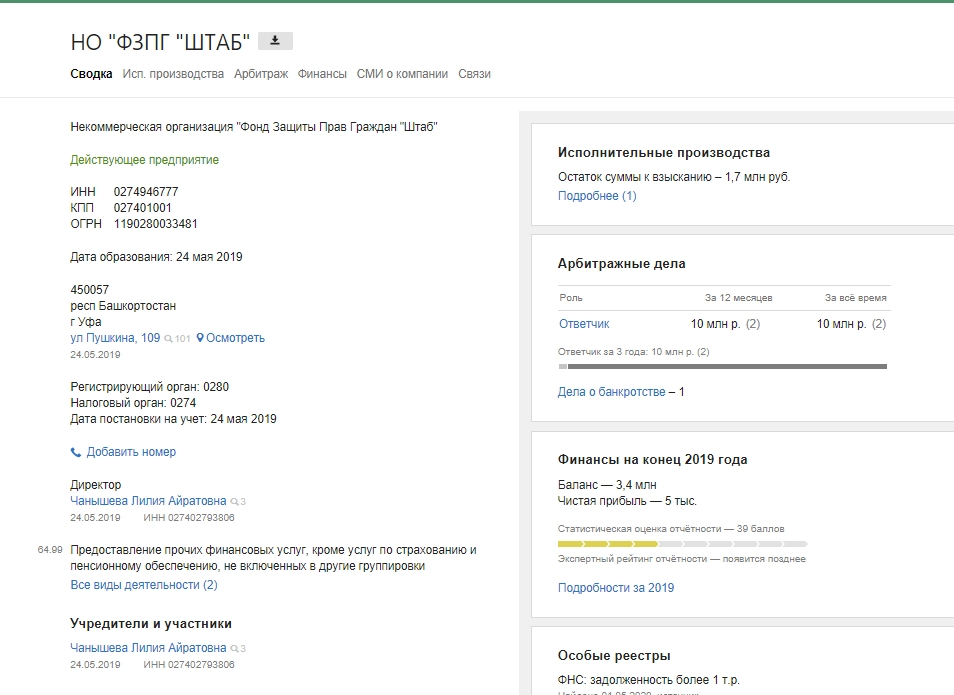This screenshot has height=695, width=954.
Task: Click the yellow reporting score progress bar
Action: [607, 544]
